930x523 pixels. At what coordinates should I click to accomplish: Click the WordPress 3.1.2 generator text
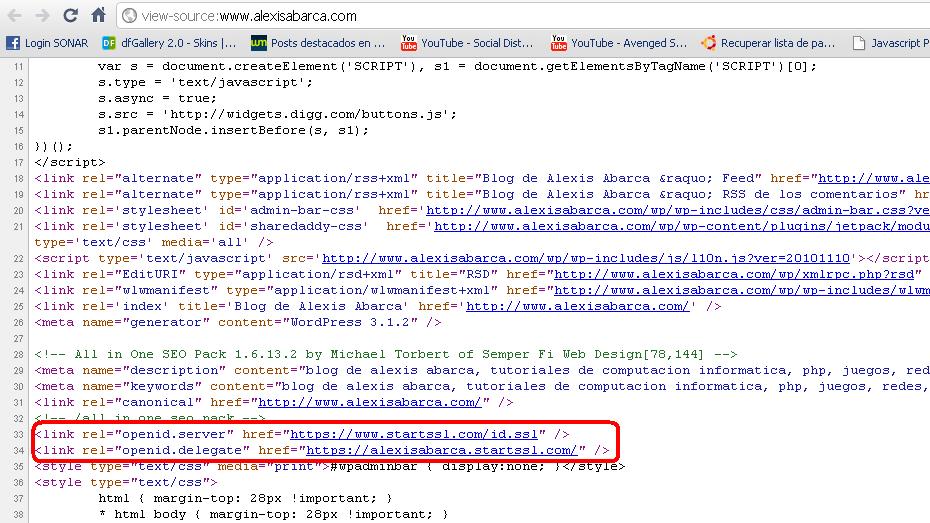click(354, 323)
